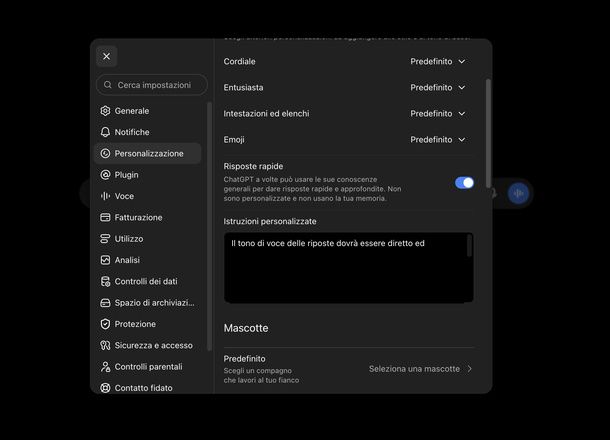Open Intestazioni ed elenchi Predefinito dropdown
Image resolution: width=610 pixels, height=440 pixels.
[438, 114]
